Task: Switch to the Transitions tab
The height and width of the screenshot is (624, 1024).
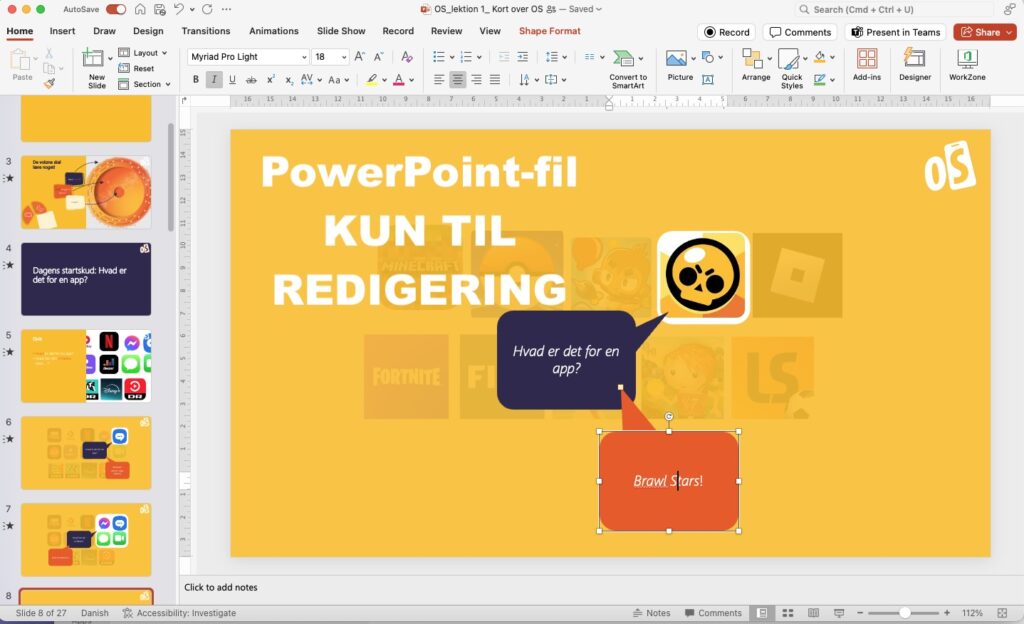Action: tap(205, 31)
